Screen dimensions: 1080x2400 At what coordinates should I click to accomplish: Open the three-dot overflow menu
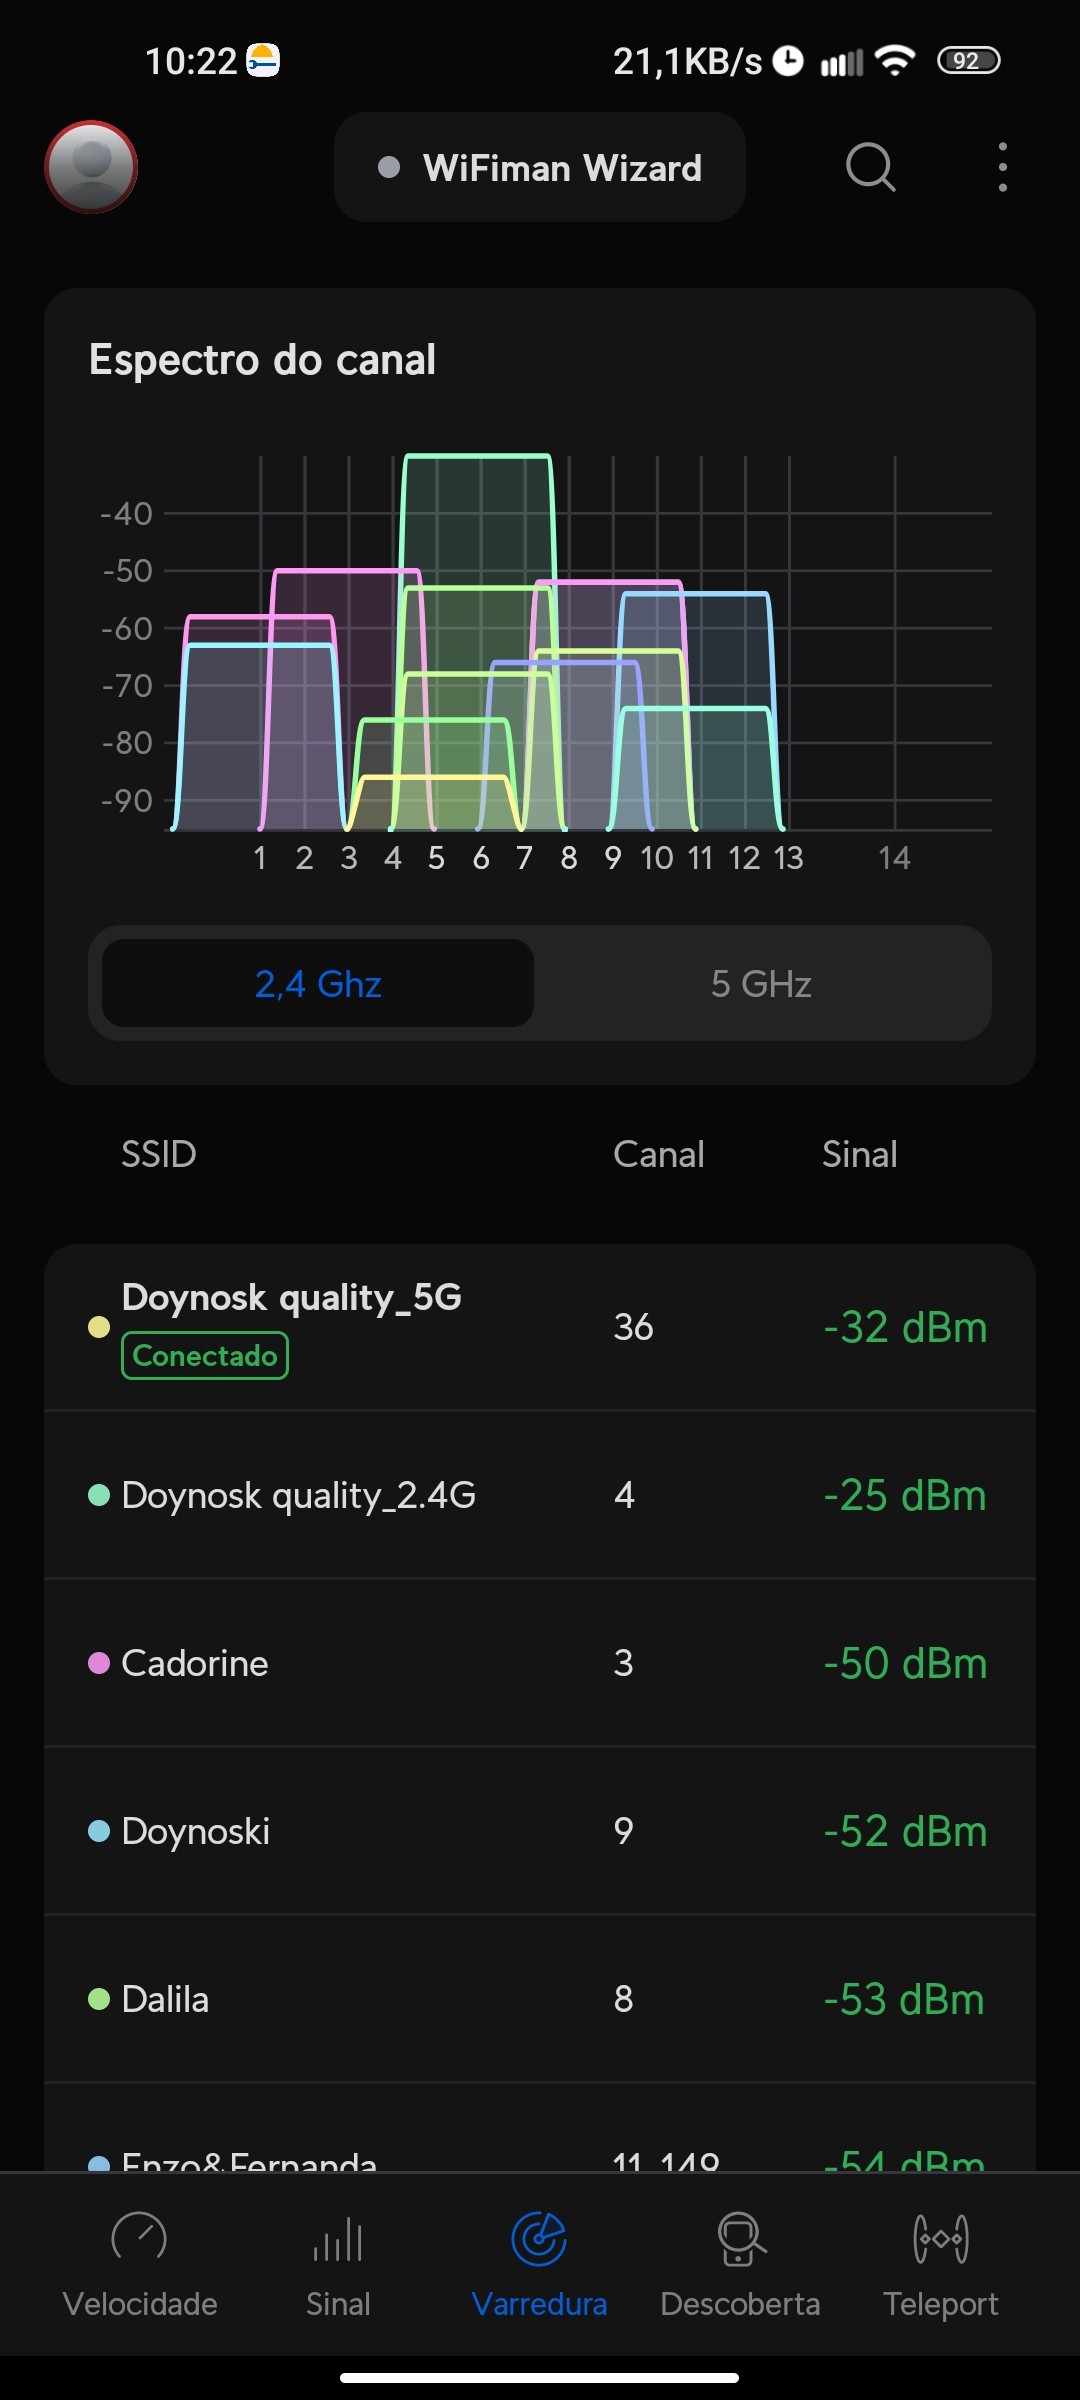tap(1002, 167)
